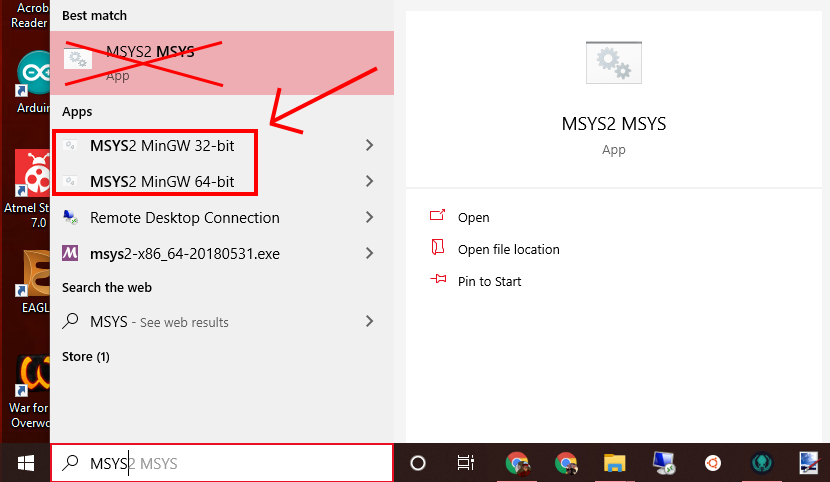Click the Open action's launch icon

pyautogui.click(x=438, y=215)
